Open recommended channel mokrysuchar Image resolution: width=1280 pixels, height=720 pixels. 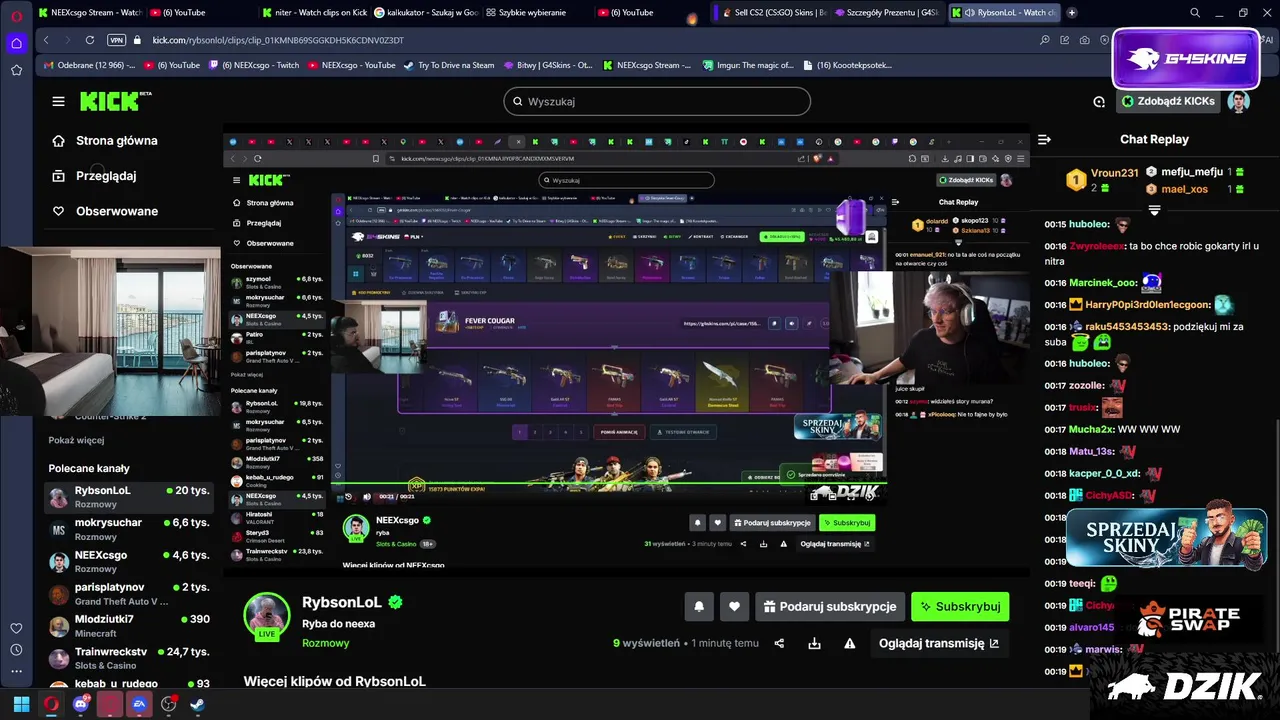click(129, 529)
